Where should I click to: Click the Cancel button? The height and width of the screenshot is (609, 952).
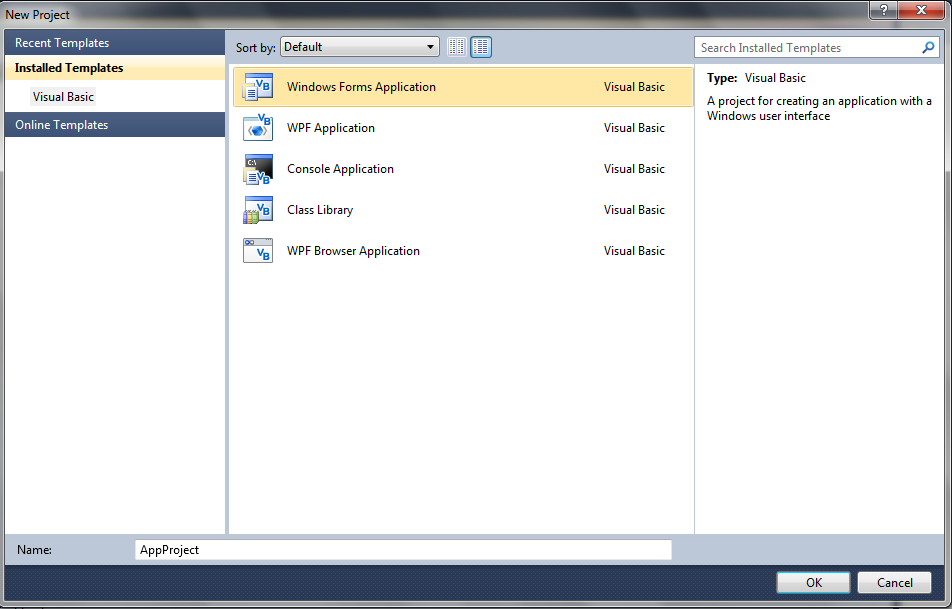(894, 583)
